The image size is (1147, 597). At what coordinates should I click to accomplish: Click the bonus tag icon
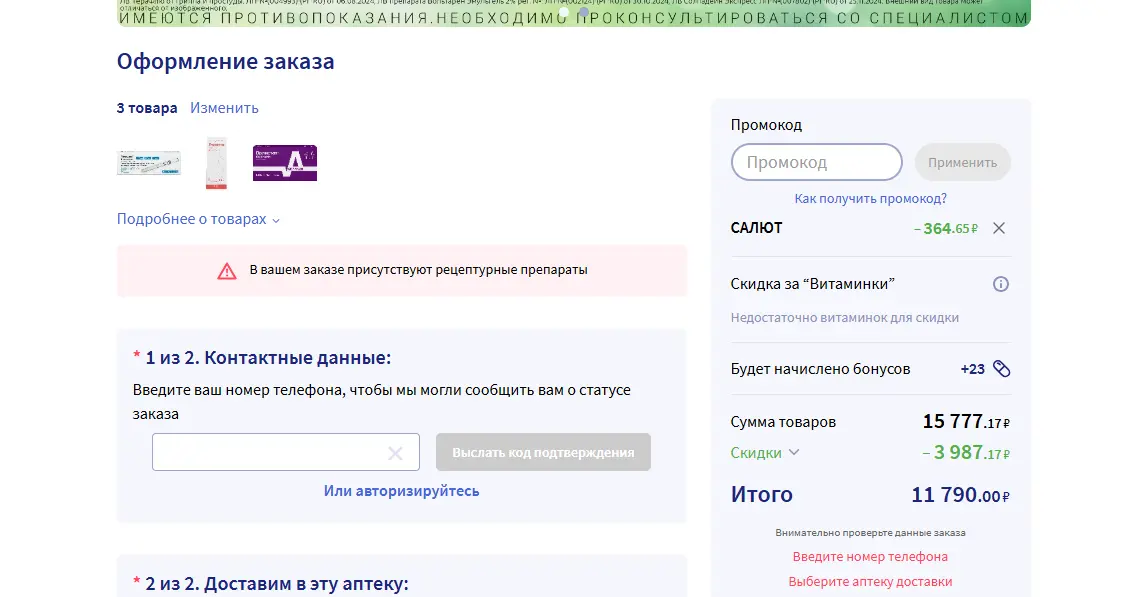point(1001,369)
